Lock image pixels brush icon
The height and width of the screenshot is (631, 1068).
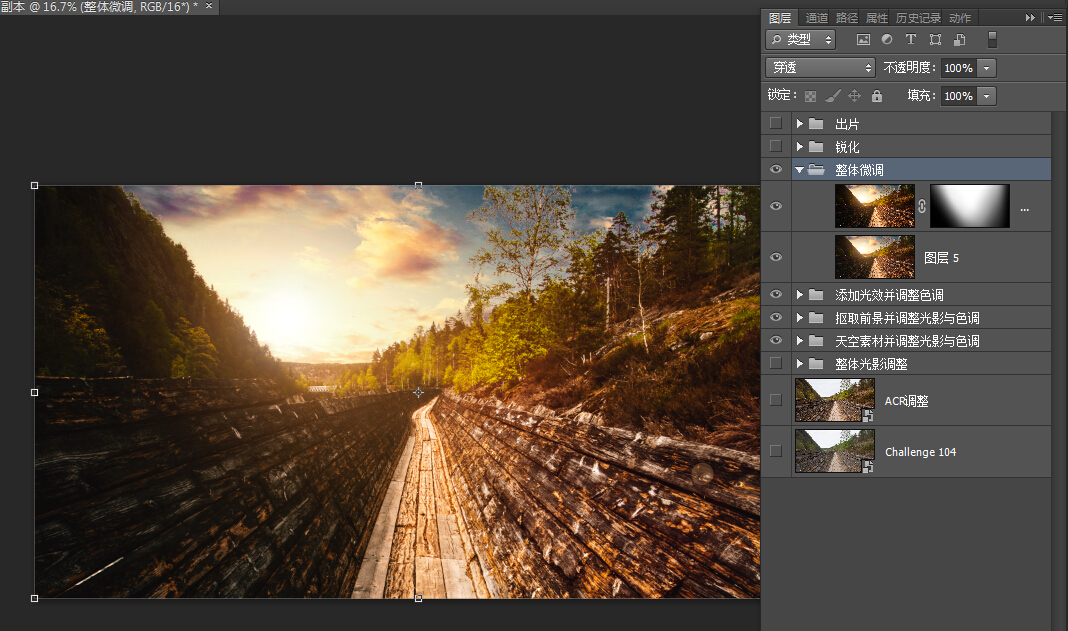pos(832,96)
